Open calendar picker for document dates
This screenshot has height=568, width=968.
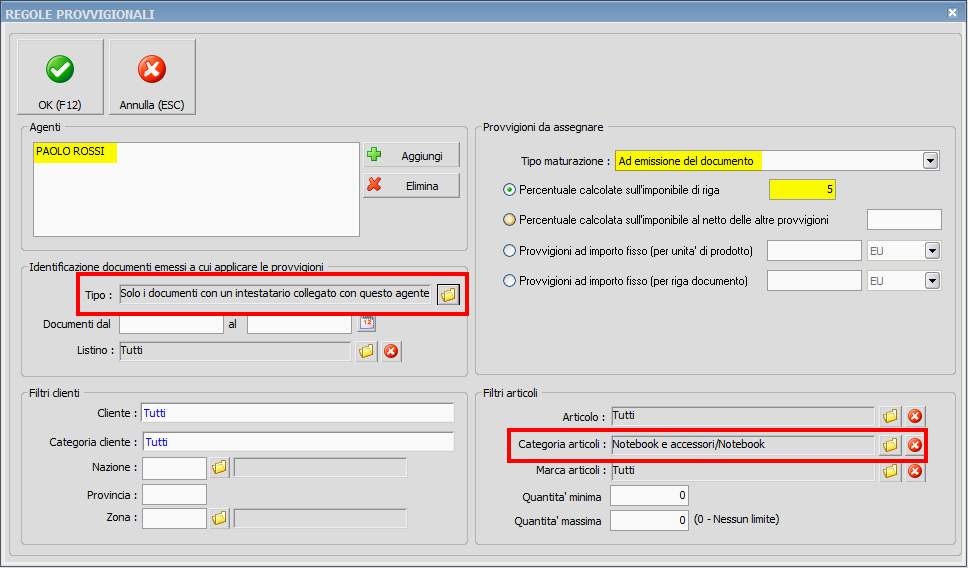pos(367,323)
